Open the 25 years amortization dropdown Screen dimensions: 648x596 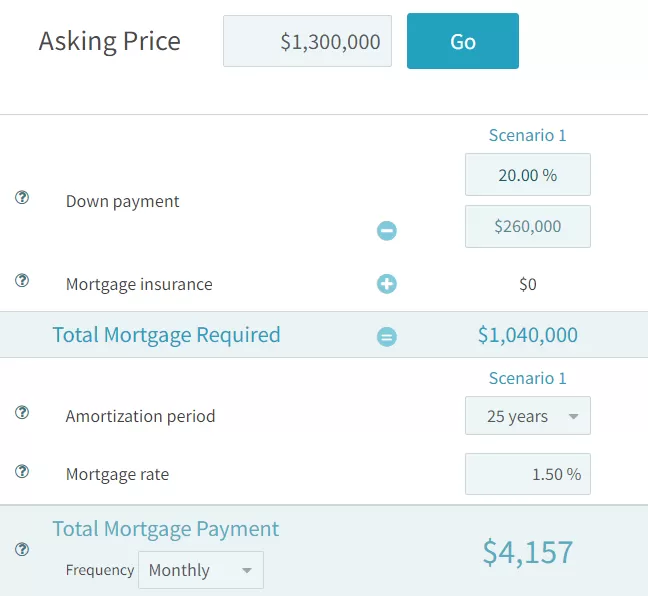point(528,416)
